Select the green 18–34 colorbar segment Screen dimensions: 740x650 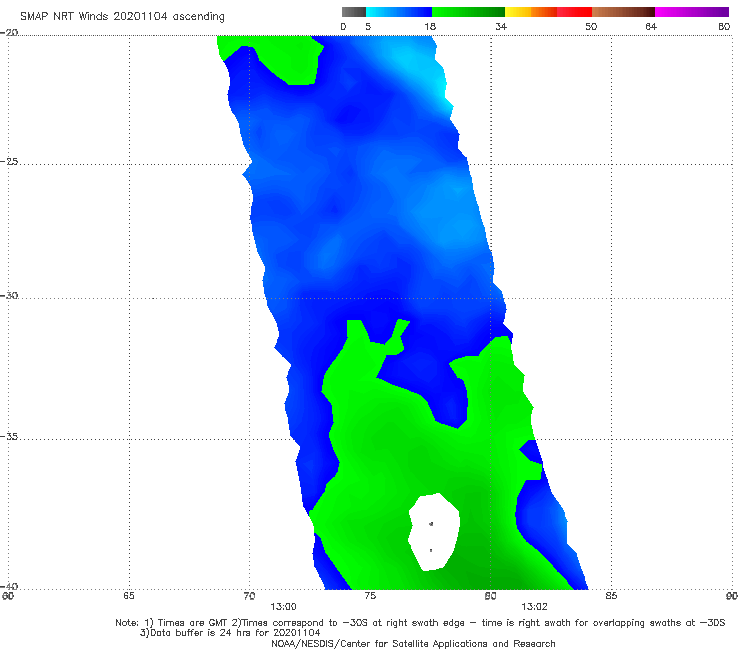[x=468, y=12]
